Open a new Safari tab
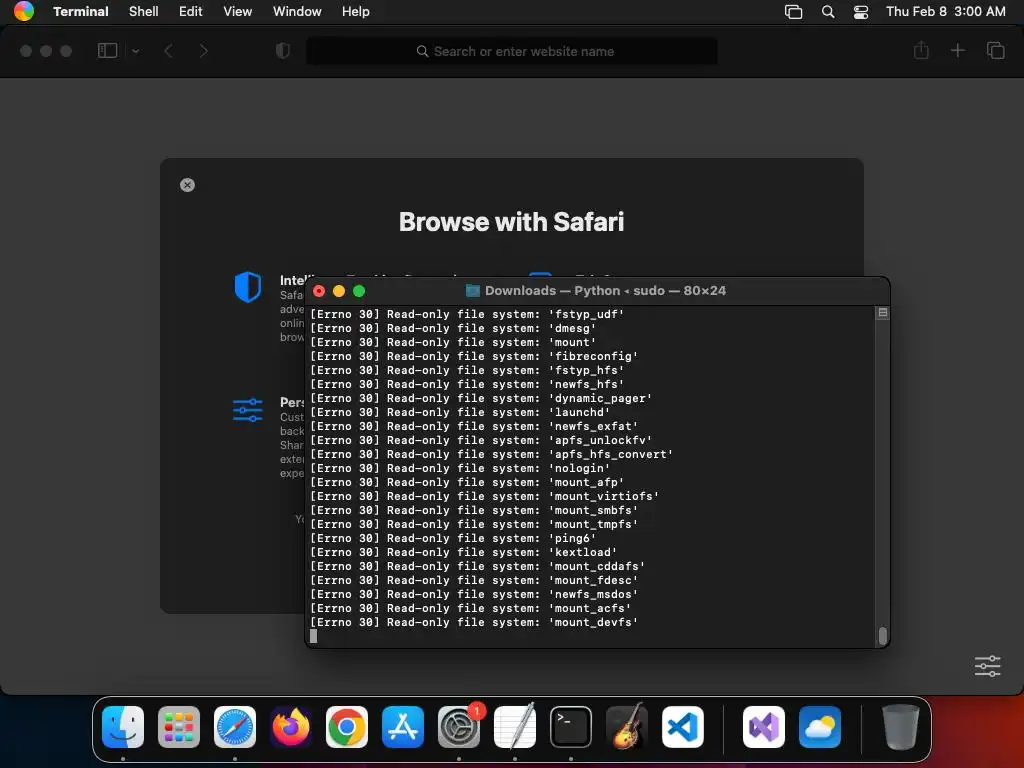This screenshot has width=1024, height=768. (x=958, y=50)
